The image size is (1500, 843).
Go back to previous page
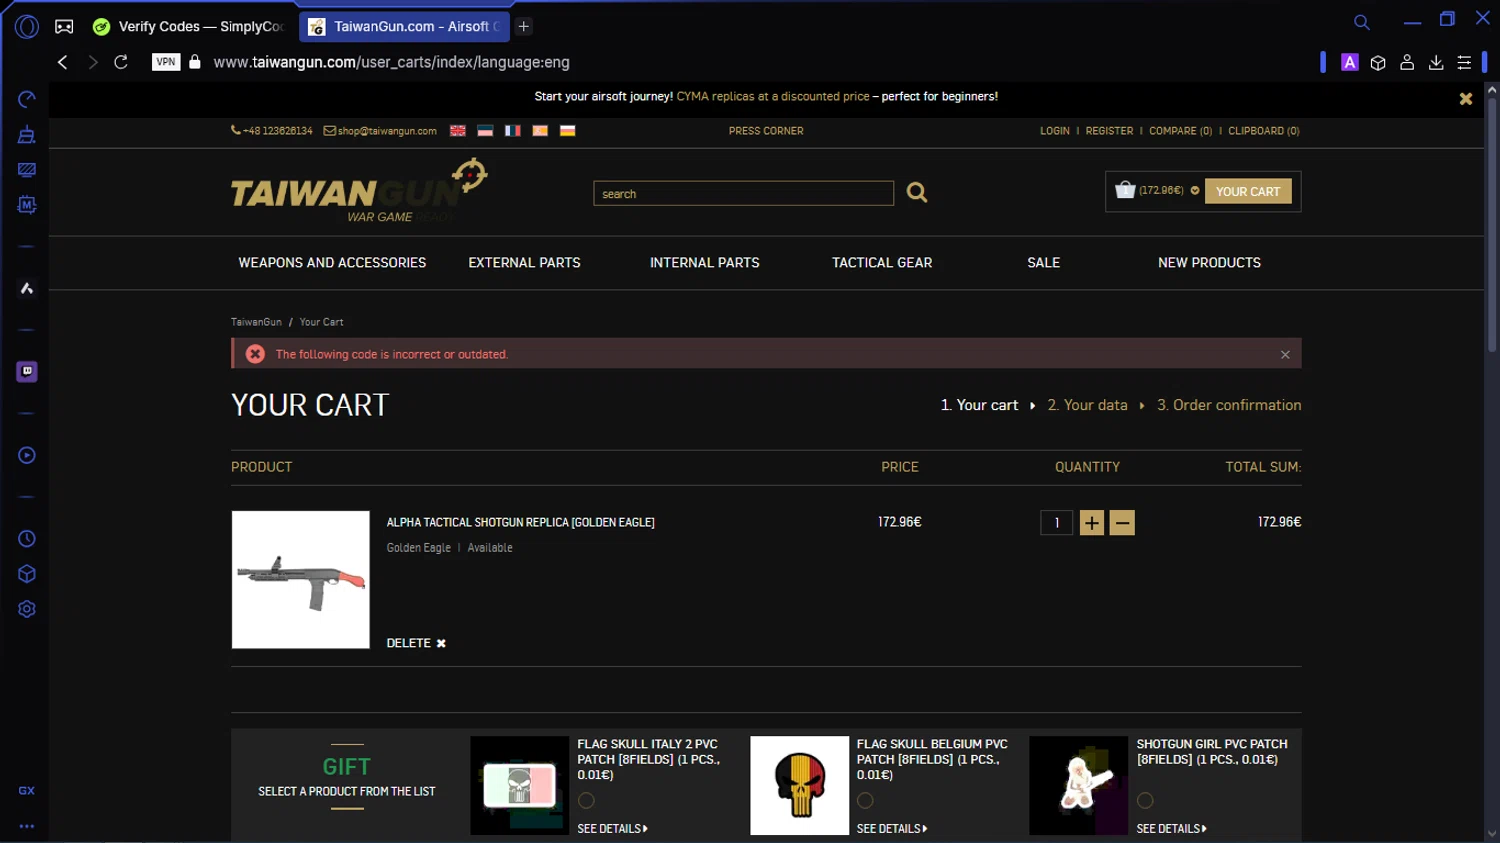62,62
